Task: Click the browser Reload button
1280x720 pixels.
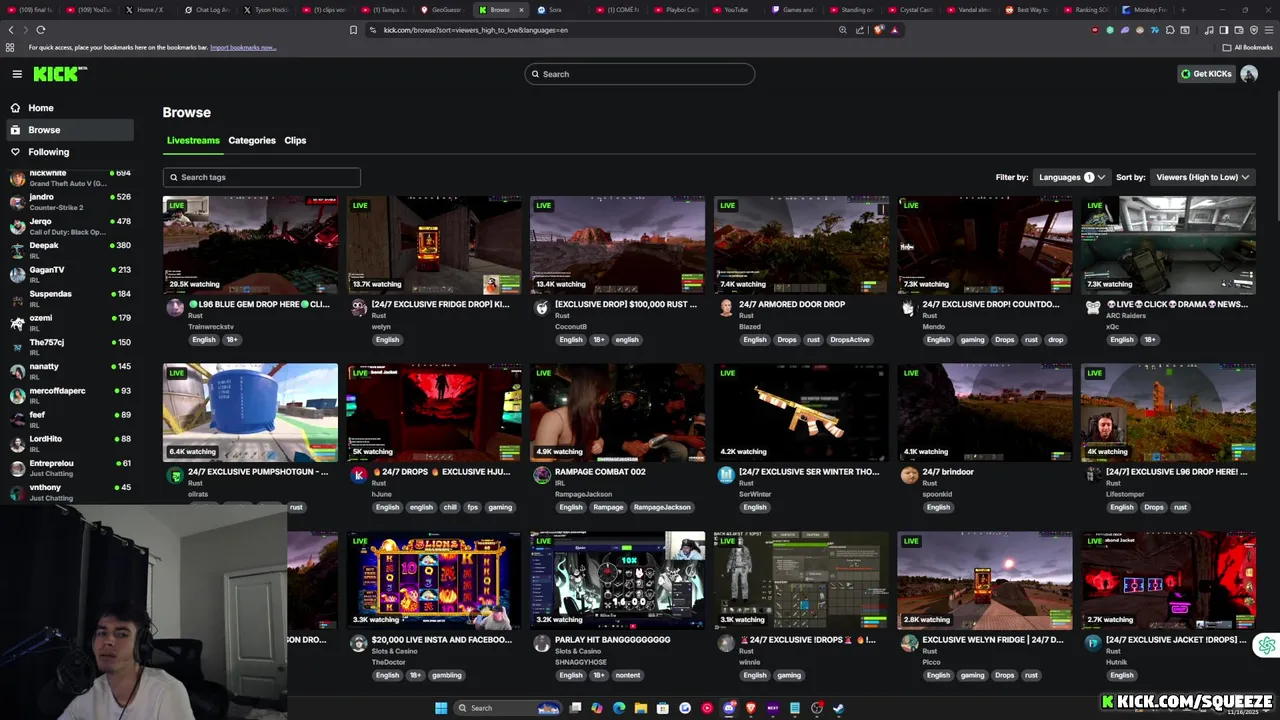Action: coord(40,30)
